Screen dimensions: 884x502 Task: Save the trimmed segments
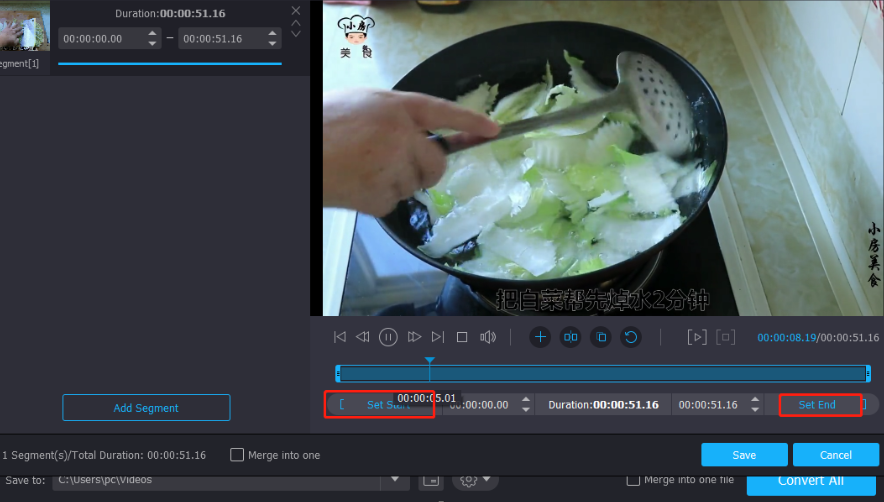pyautogui.click(x=744, y=455)
